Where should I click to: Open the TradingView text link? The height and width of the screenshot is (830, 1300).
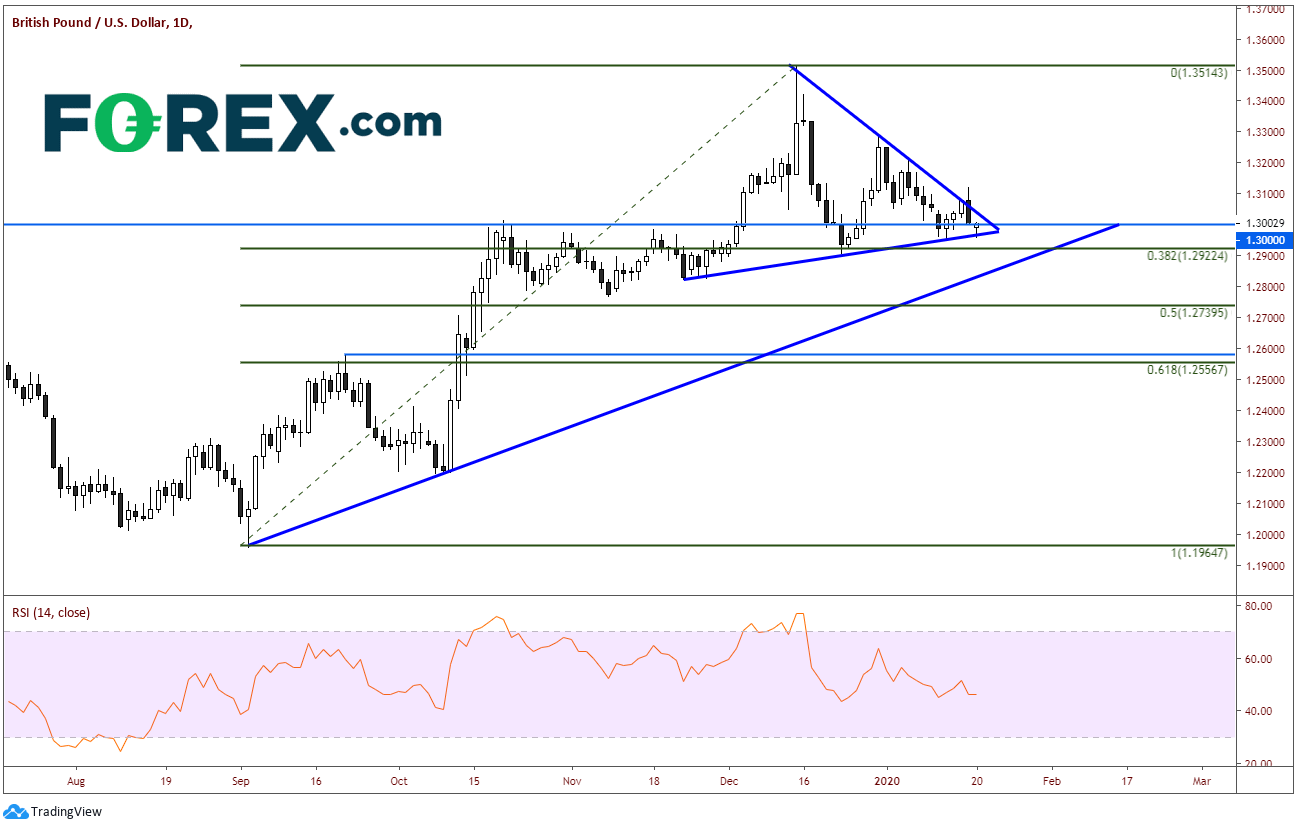click(66, 812)
